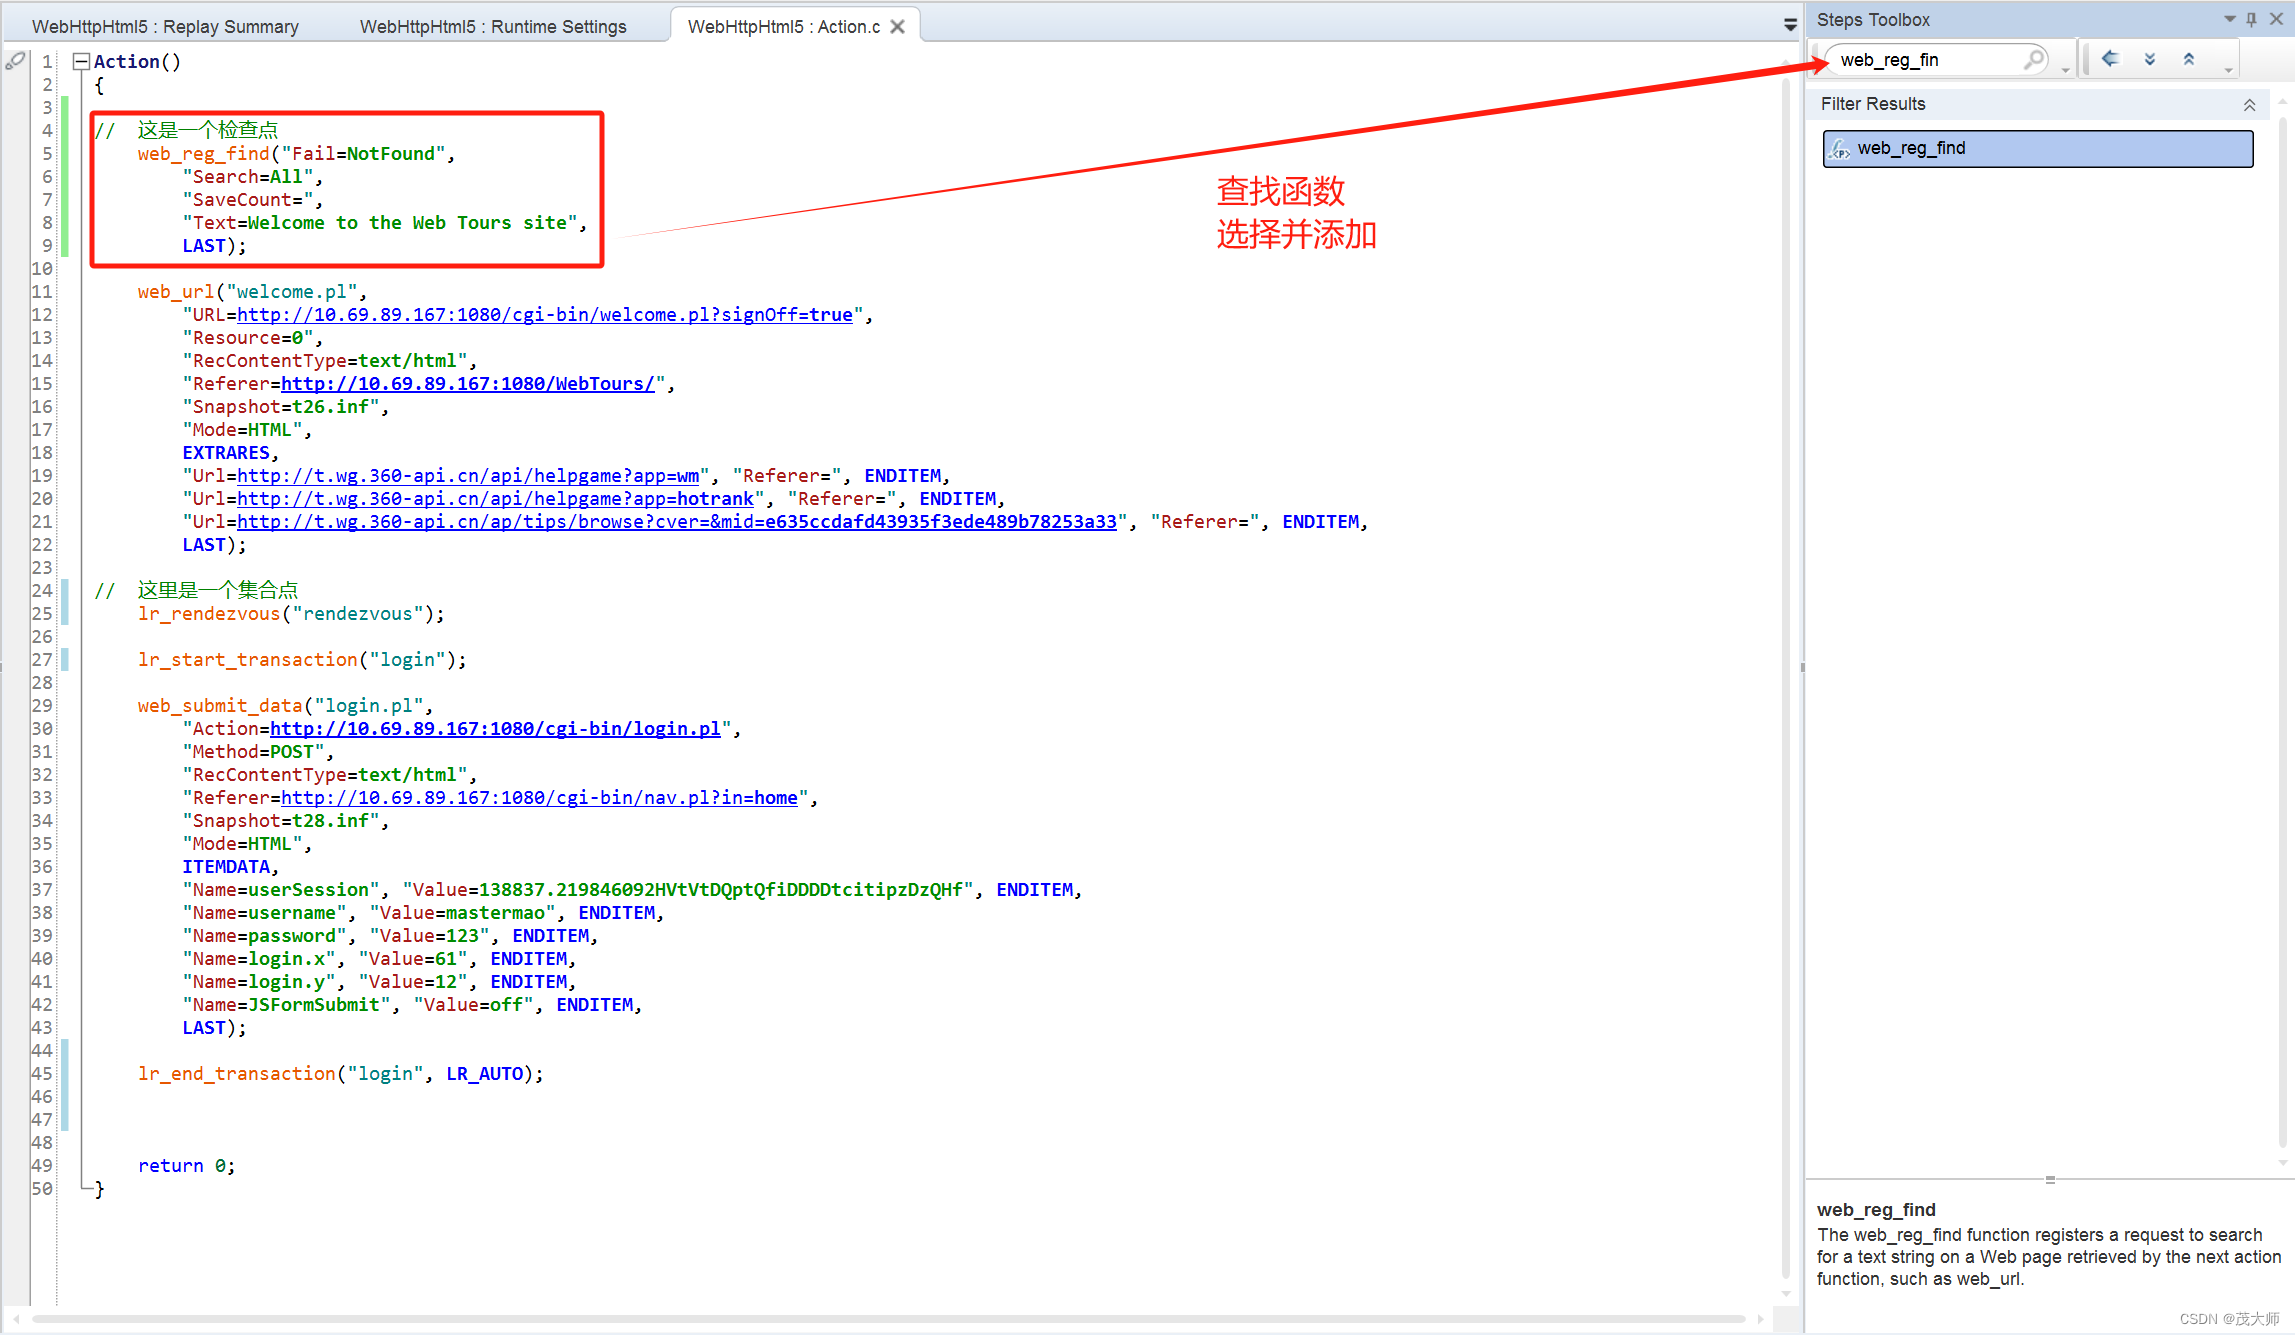Image resolution: width=2295 pixels, height=1335 pixels.
Task: Click the tab overflow chevron right of the editor tabs
Action: click(x=1789, y=25)
